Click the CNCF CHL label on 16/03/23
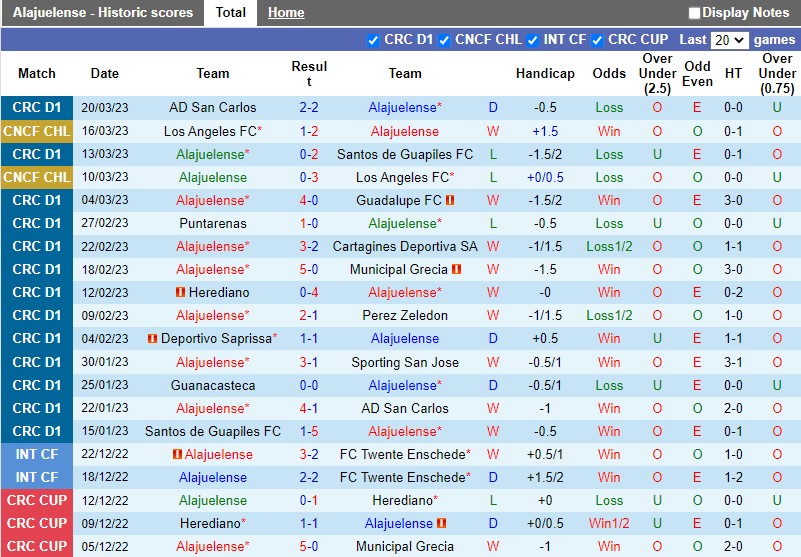The width and height of the screenshot is (801, 557). (37, 131)
